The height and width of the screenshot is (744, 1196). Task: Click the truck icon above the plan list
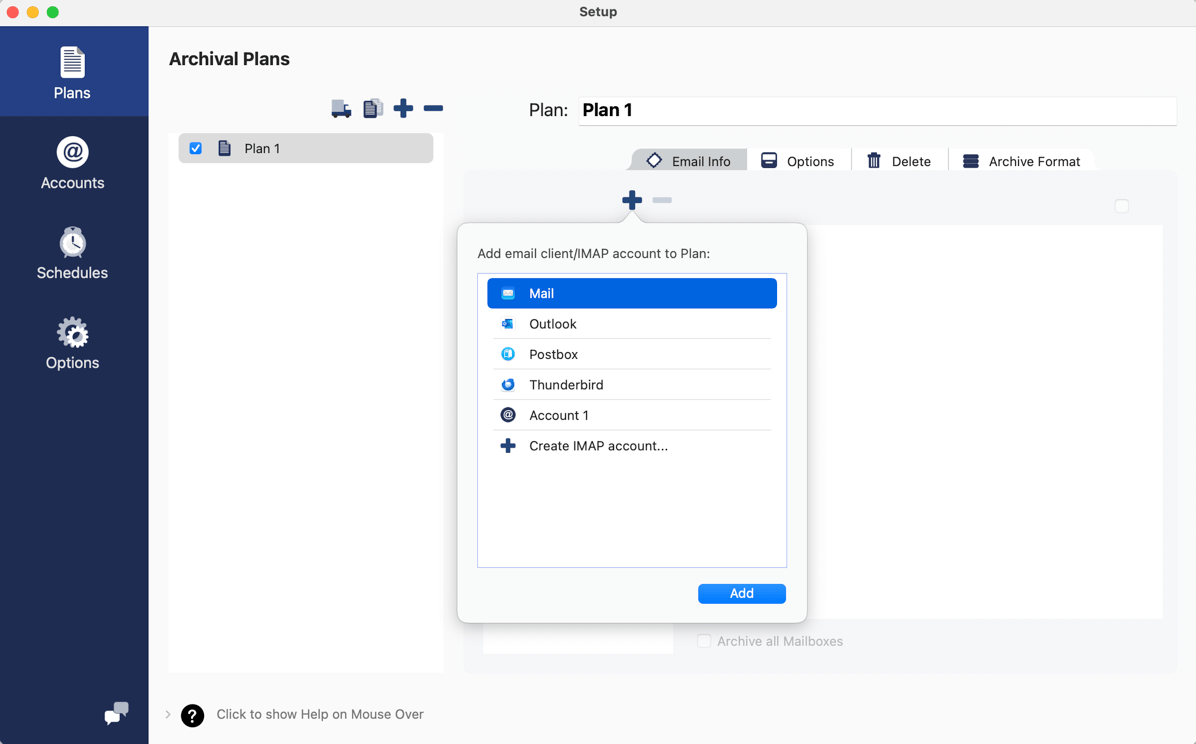(341, 108)
